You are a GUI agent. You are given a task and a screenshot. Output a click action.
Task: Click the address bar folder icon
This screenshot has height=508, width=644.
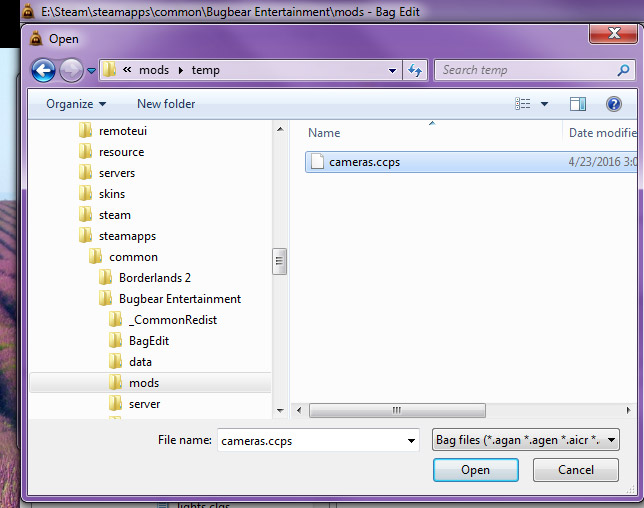[x=109, y=70]
